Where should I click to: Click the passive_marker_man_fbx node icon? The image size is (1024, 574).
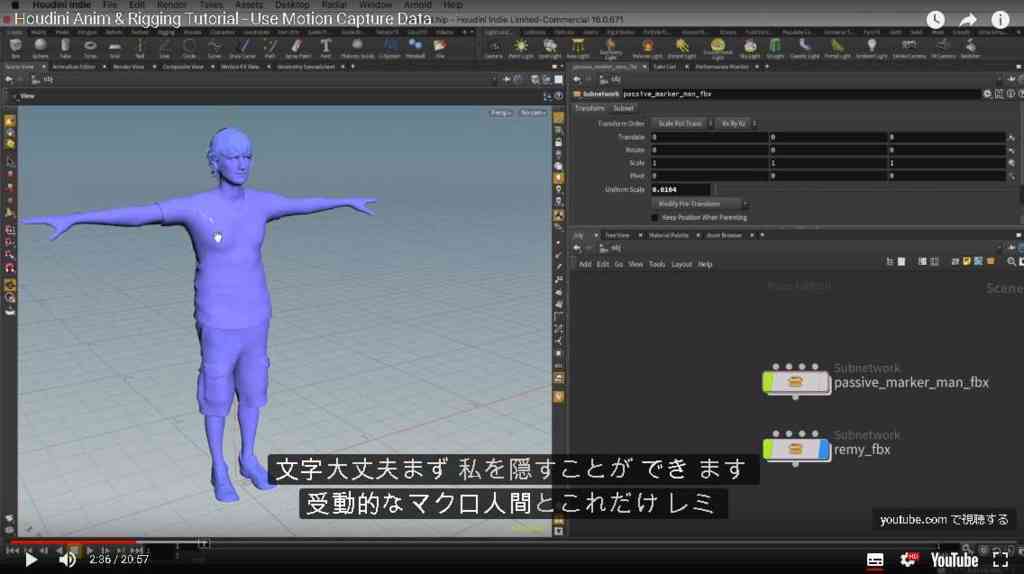point(795,382)
